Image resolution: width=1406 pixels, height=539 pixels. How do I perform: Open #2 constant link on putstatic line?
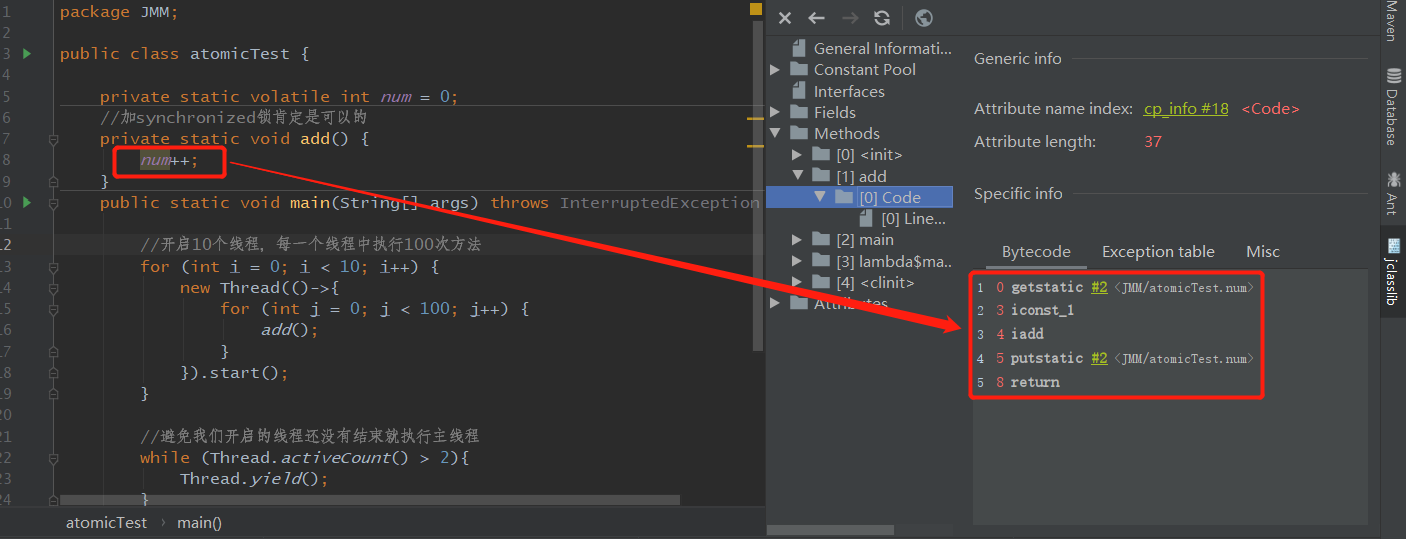pyautogui.click(x=1099, y=358)
